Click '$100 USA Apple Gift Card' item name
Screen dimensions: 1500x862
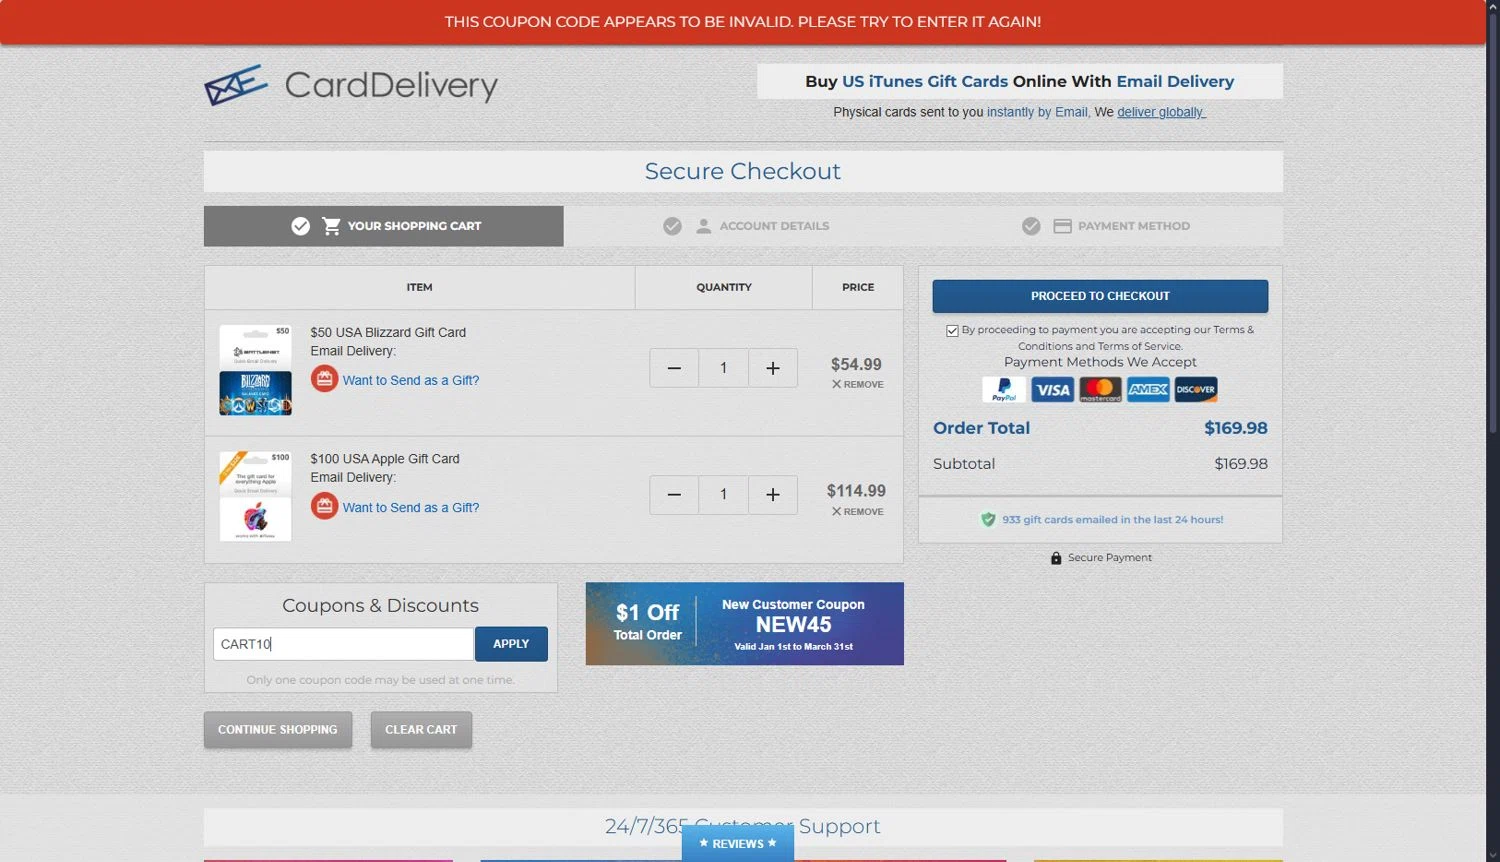click(385, 459)
